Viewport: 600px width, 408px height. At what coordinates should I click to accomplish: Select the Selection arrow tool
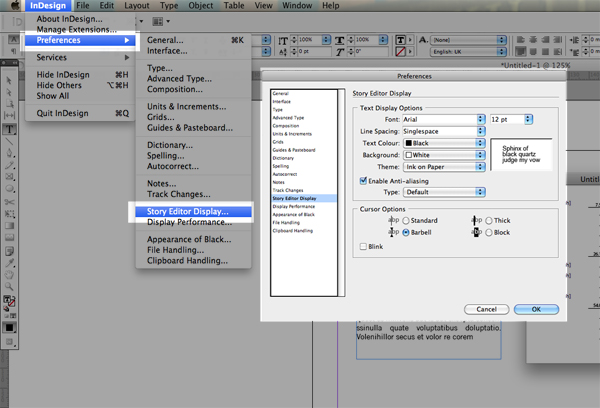pyautogui.click(x=10, y=80)
